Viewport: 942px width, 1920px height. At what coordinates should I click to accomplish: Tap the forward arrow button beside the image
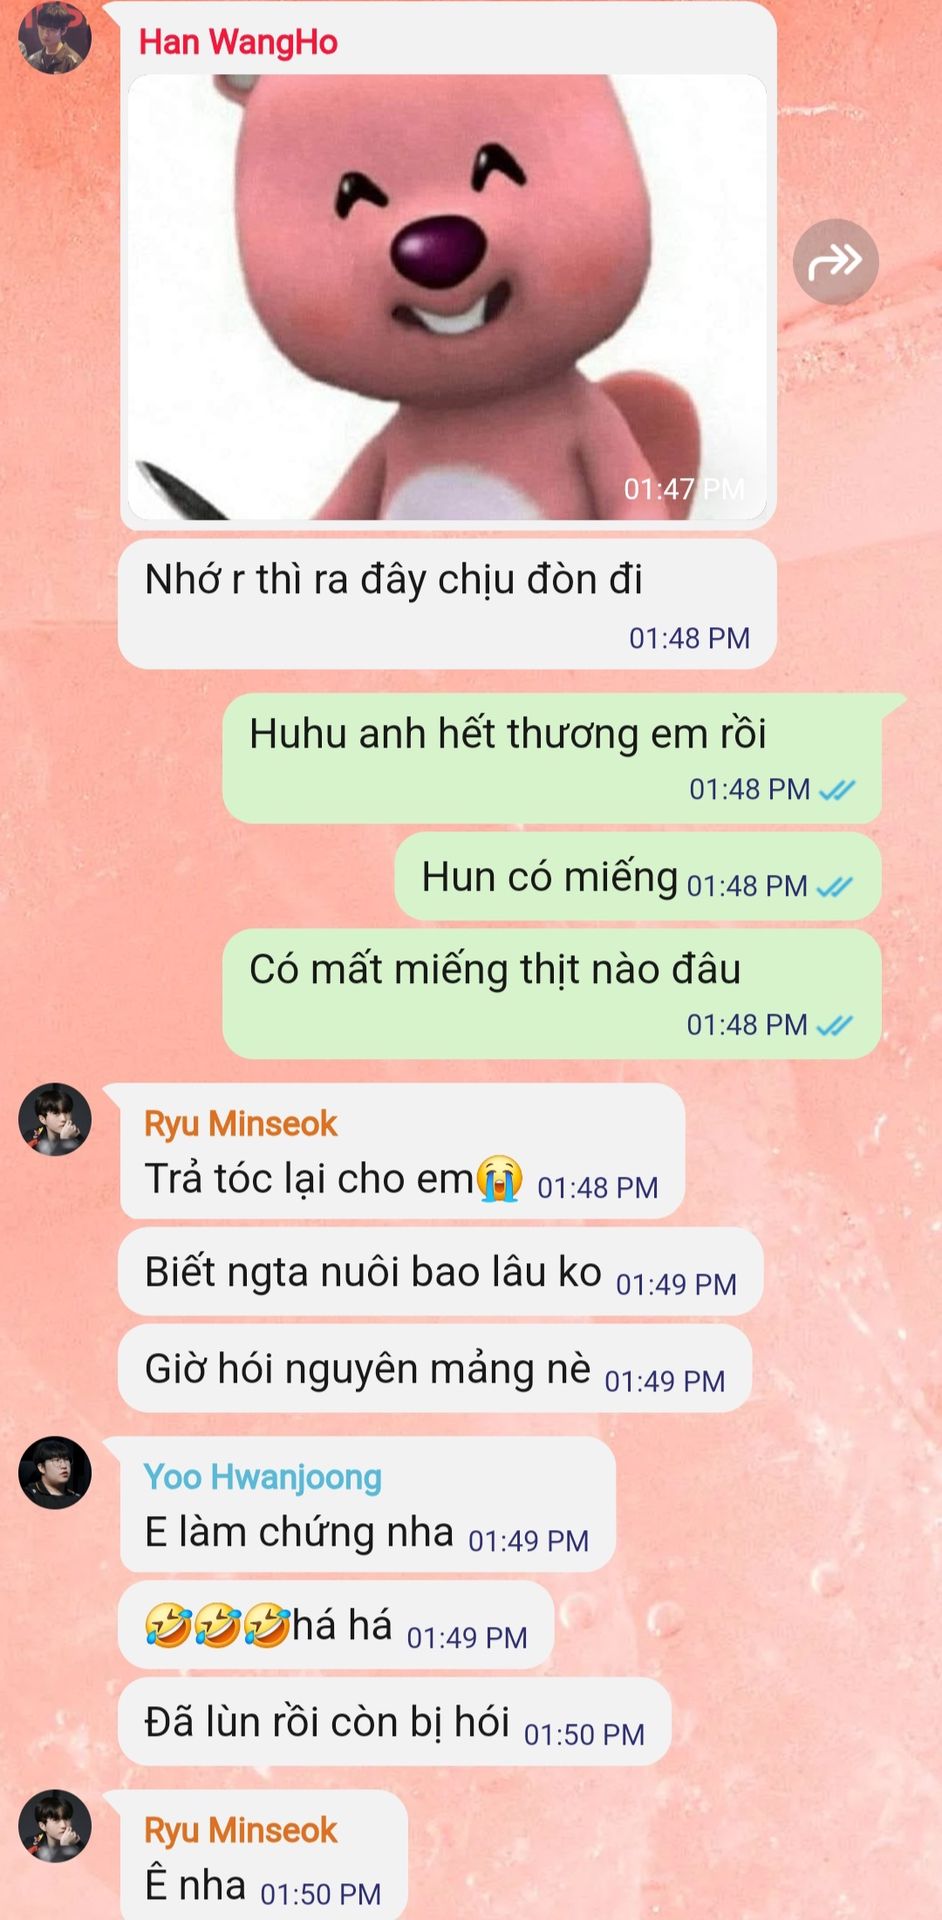835,261
